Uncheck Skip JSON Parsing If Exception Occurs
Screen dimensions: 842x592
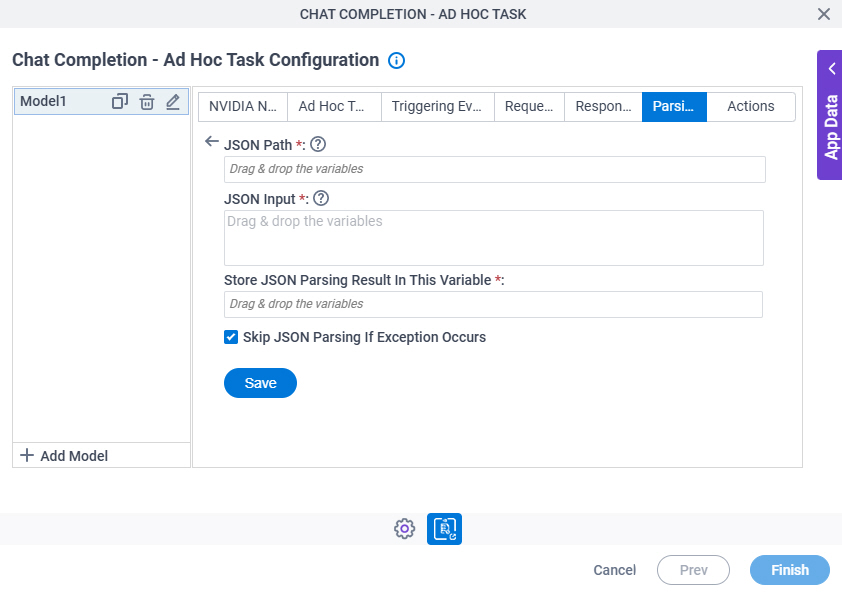[x=231, y=337]
